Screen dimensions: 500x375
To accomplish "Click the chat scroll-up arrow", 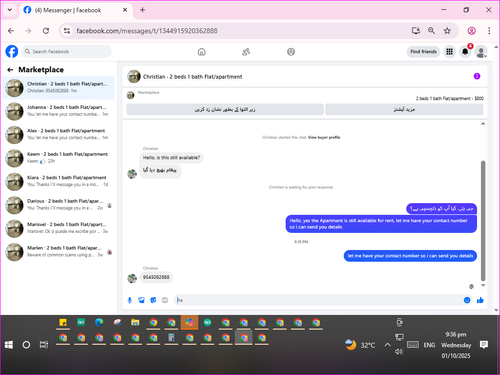I will tap(483, 124).
